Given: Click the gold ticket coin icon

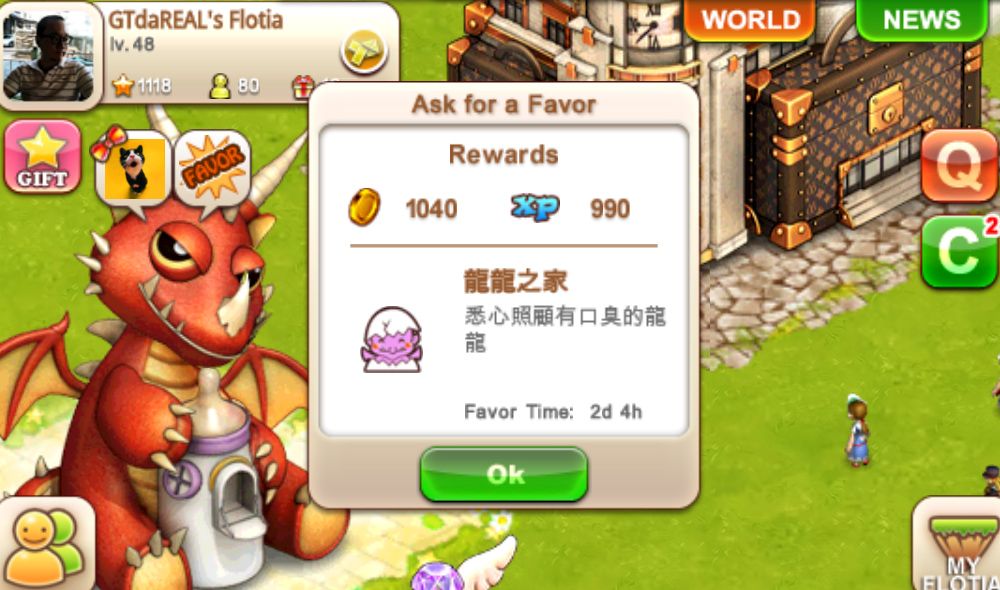Looking at the screenshot, I should click(x=364, y=50).
